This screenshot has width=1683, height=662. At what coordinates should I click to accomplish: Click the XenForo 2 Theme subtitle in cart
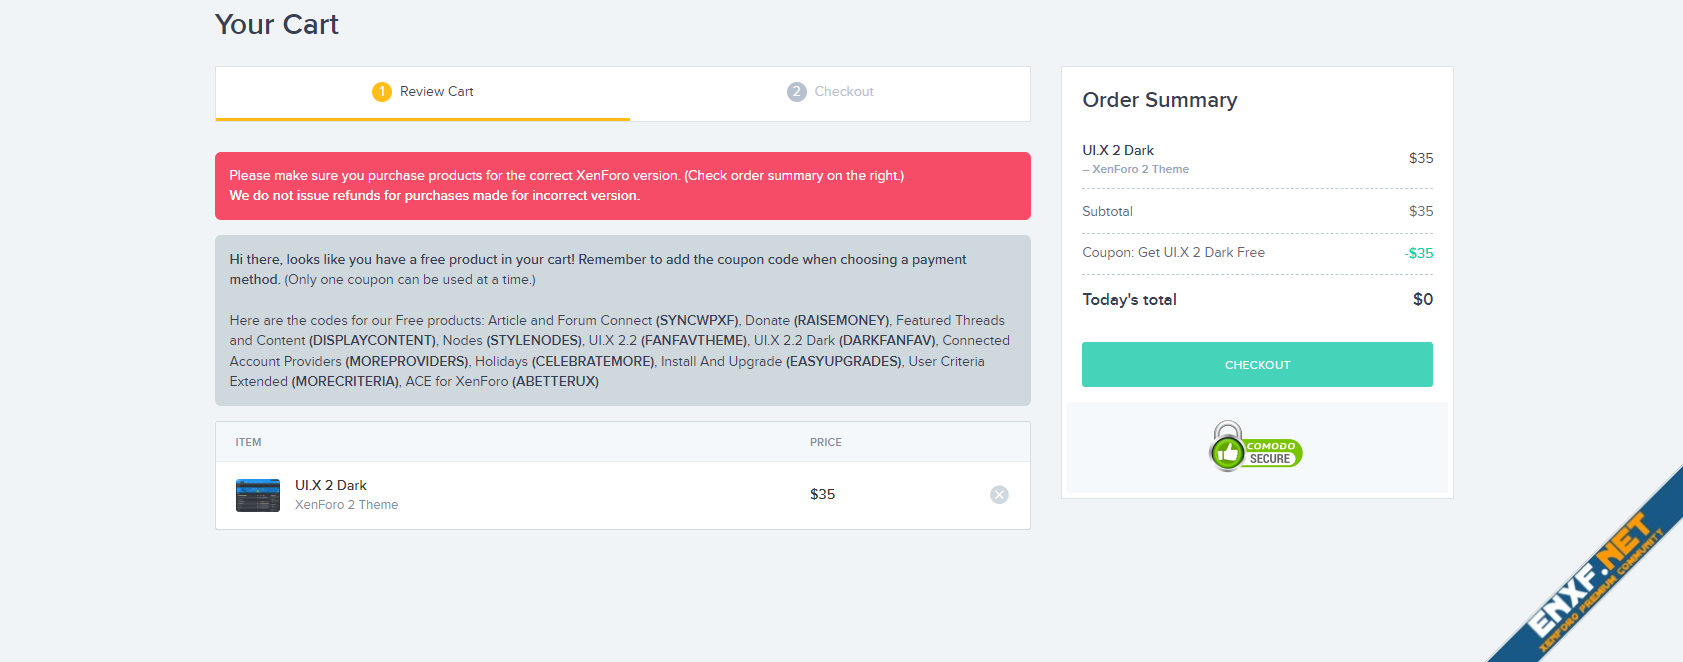(x=346, y=505)
